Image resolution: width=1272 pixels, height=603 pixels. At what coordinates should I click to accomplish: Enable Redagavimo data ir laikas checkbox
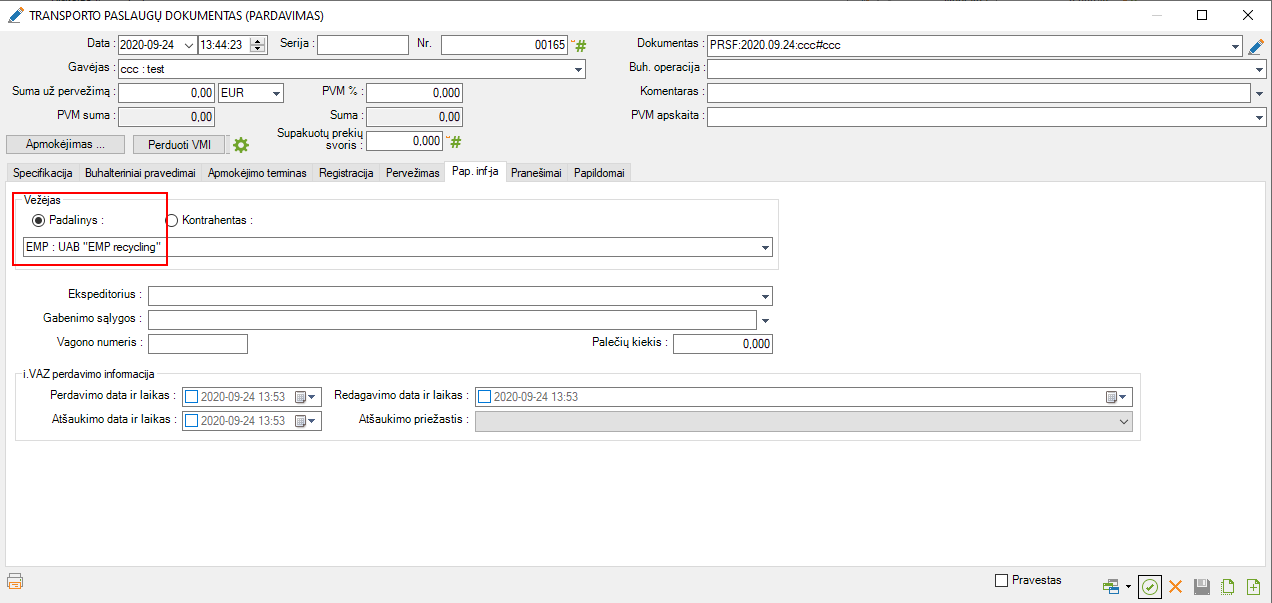click(485, 396)
